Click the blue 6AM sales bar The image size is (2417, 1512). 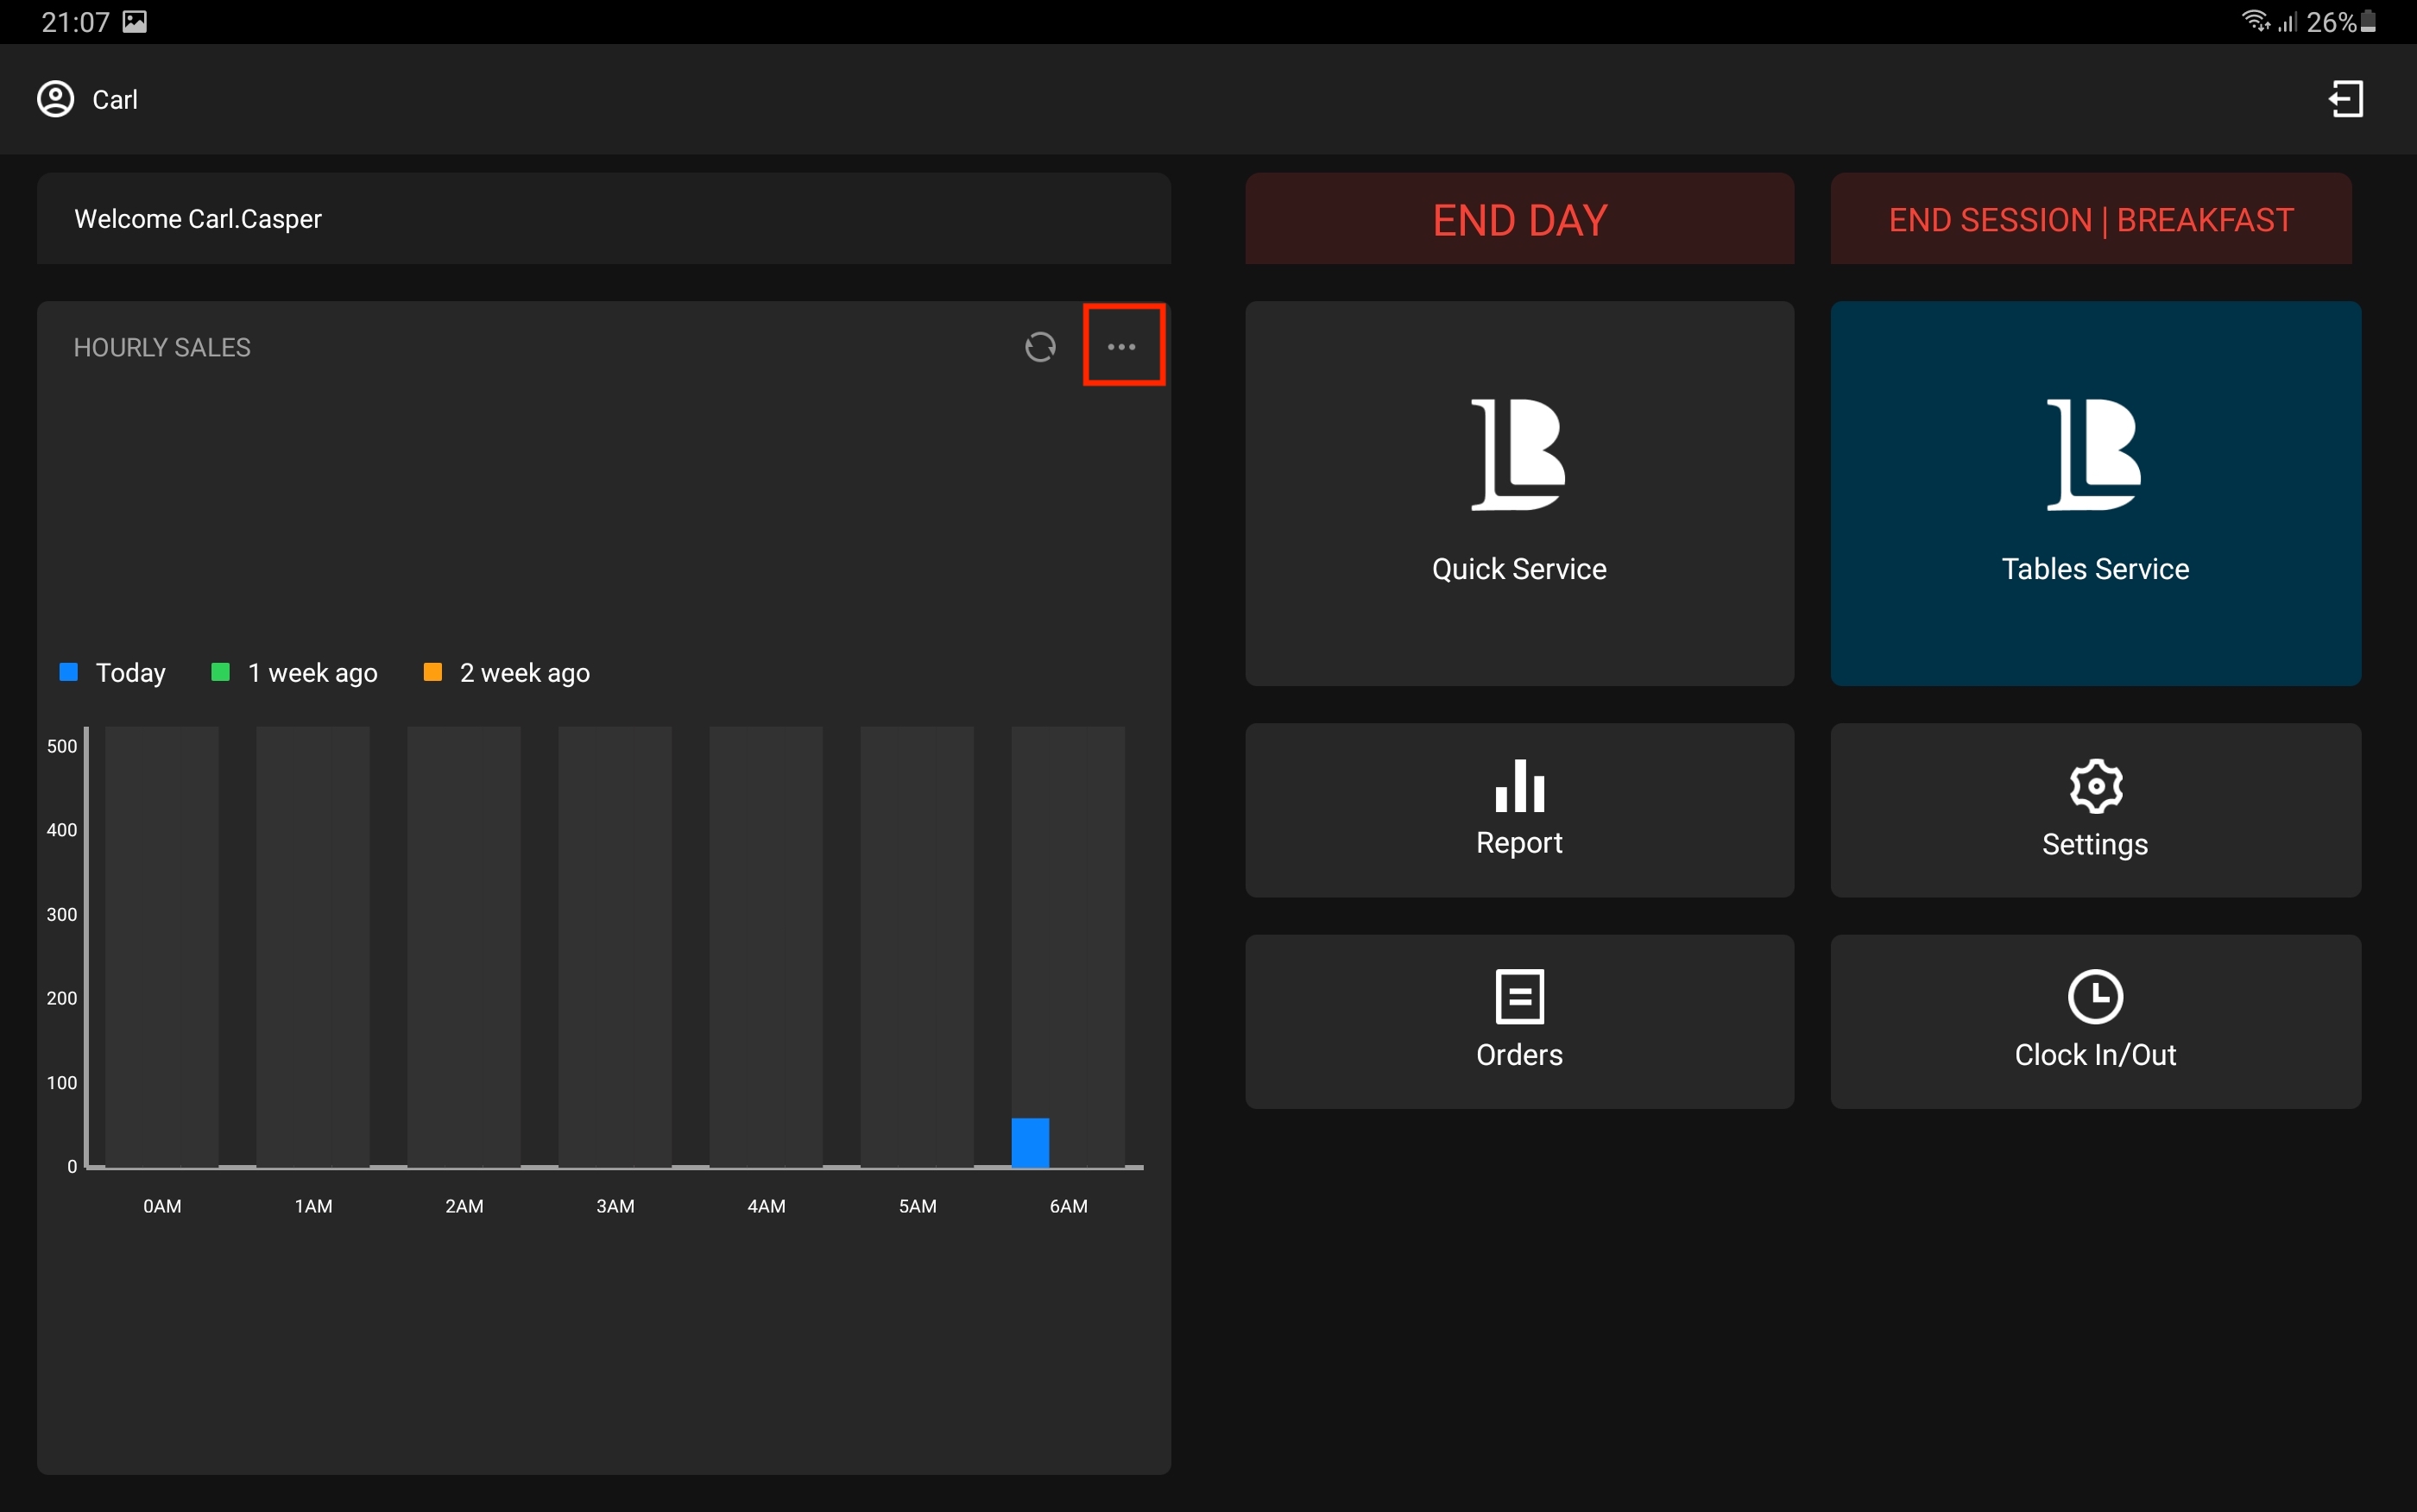[x=1030, y=1142]
